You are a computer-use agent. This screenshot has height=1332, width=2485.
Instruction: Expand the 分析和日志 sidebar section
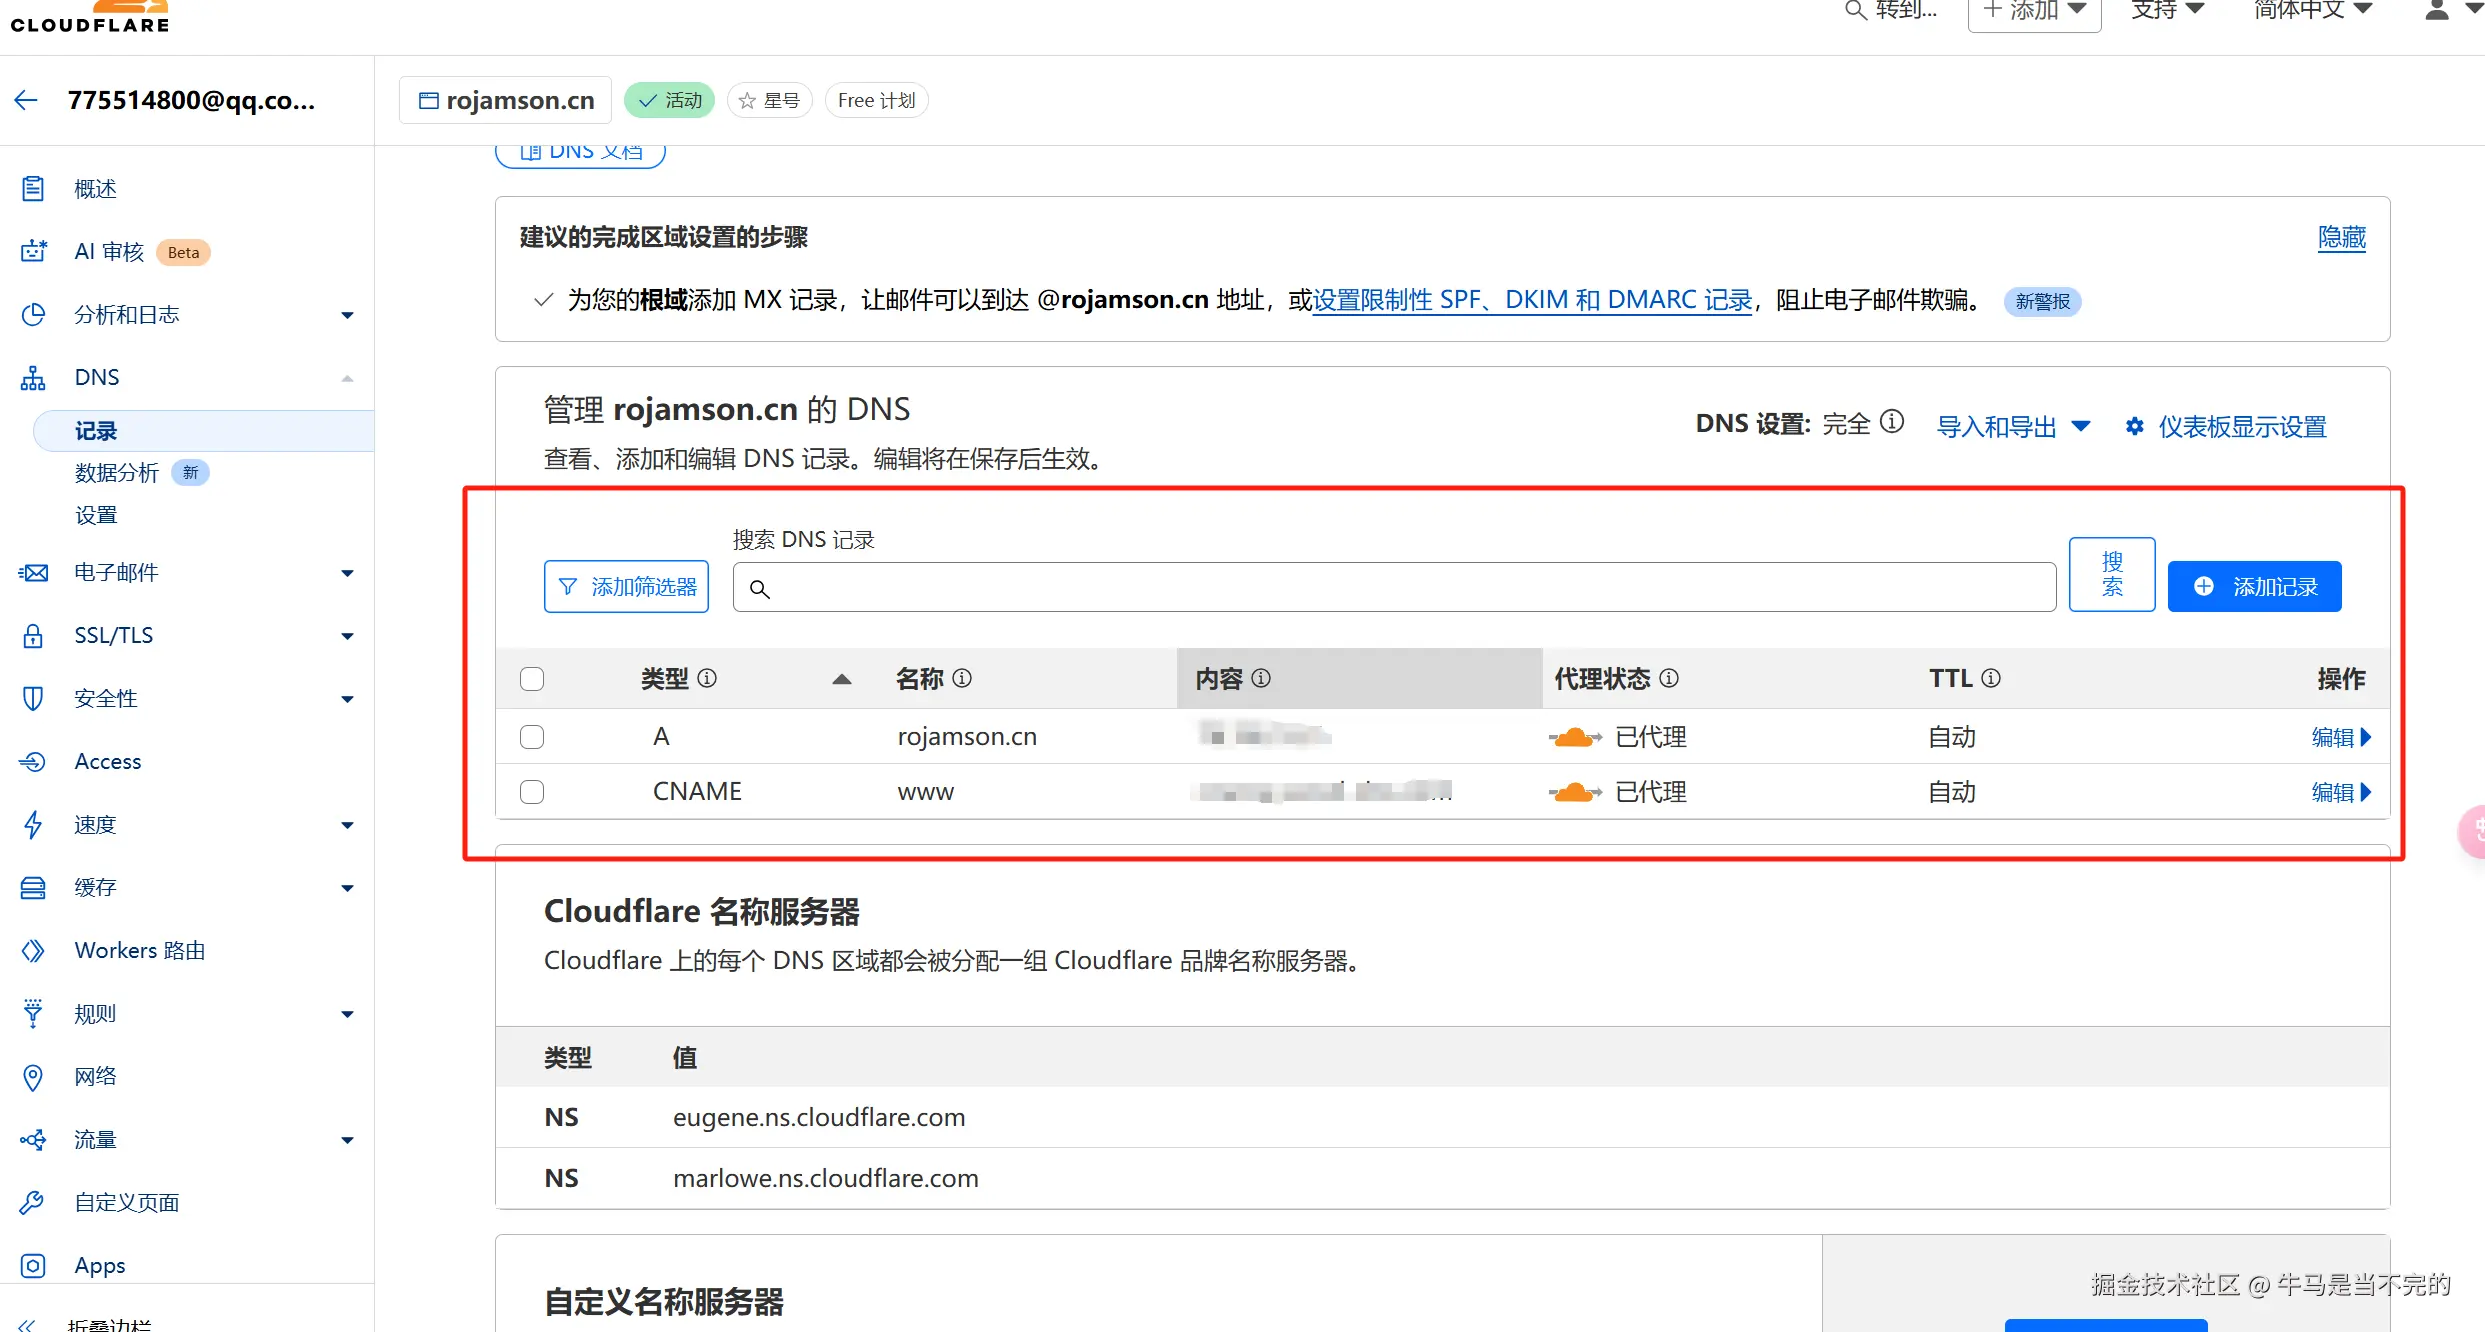pos(347,315)
